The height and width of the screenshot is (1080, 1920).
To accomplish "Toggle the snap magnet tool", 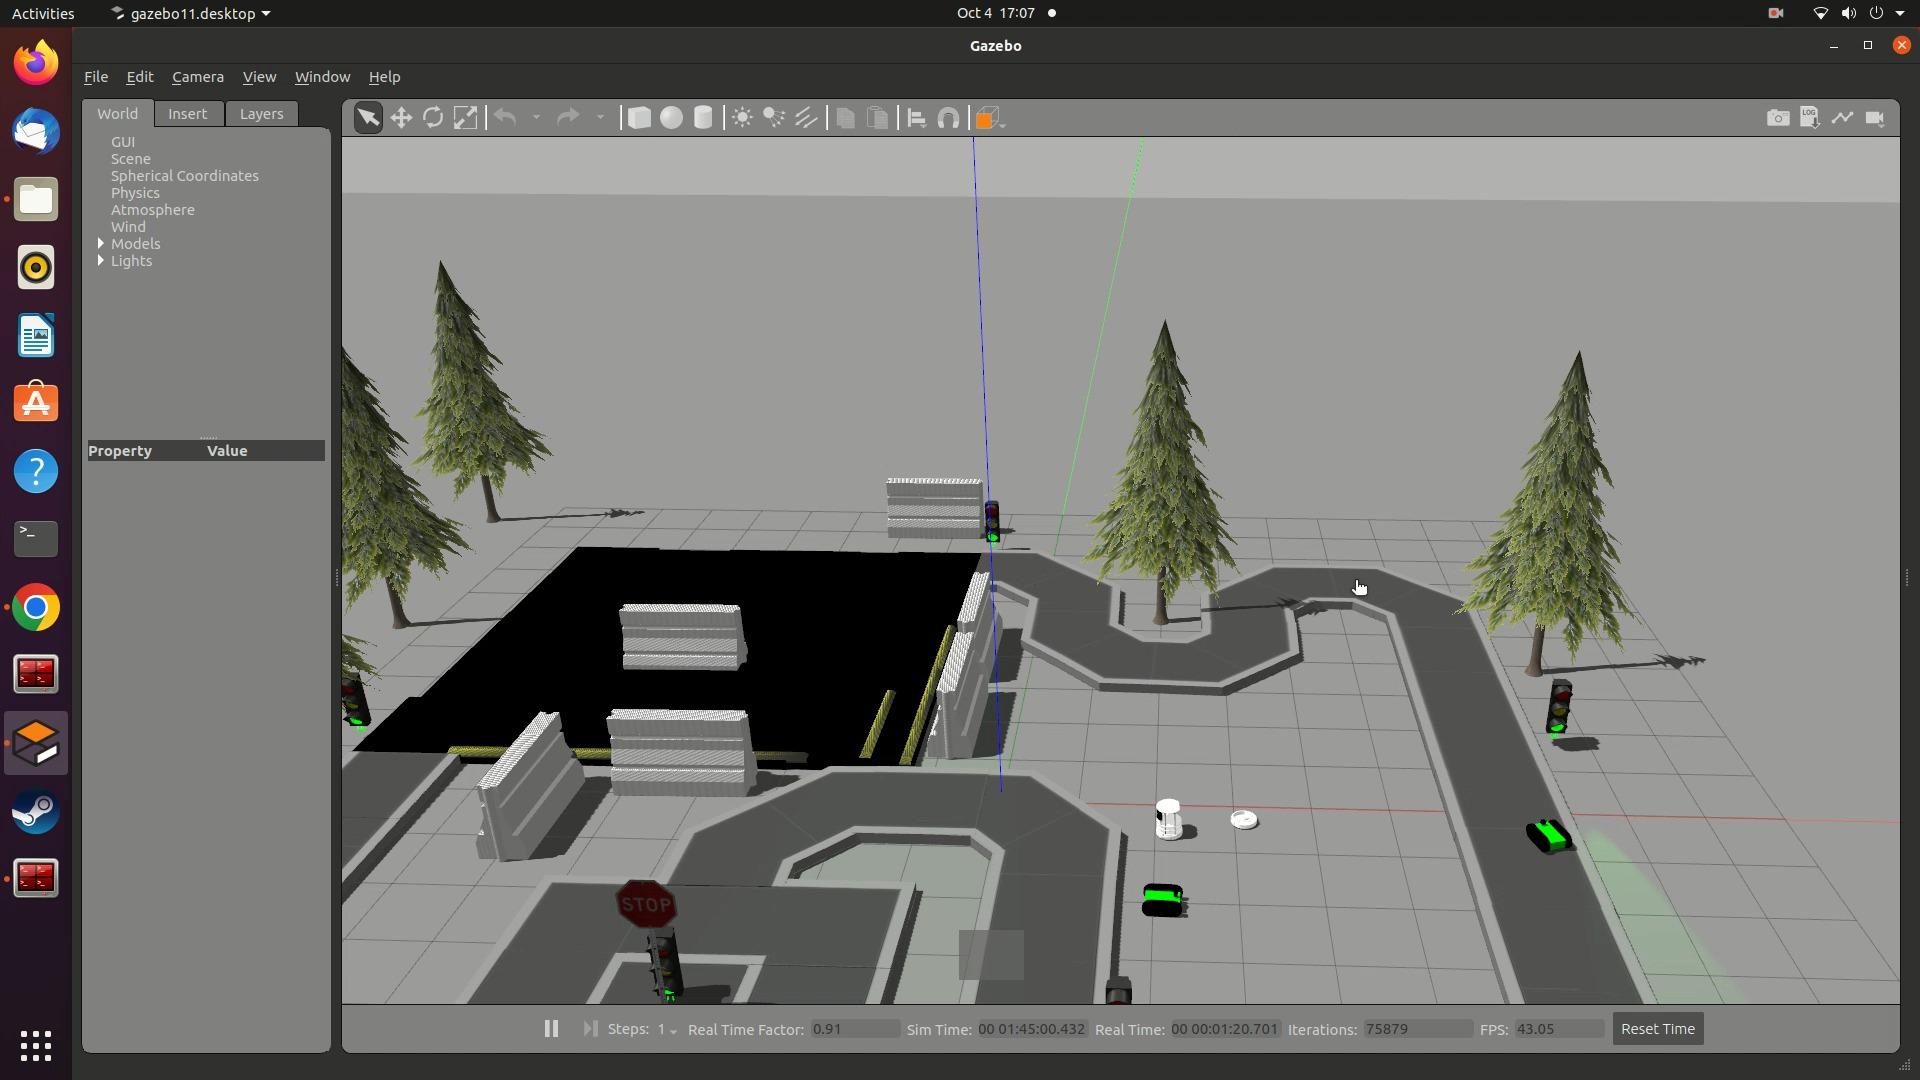I will (948, 118).
